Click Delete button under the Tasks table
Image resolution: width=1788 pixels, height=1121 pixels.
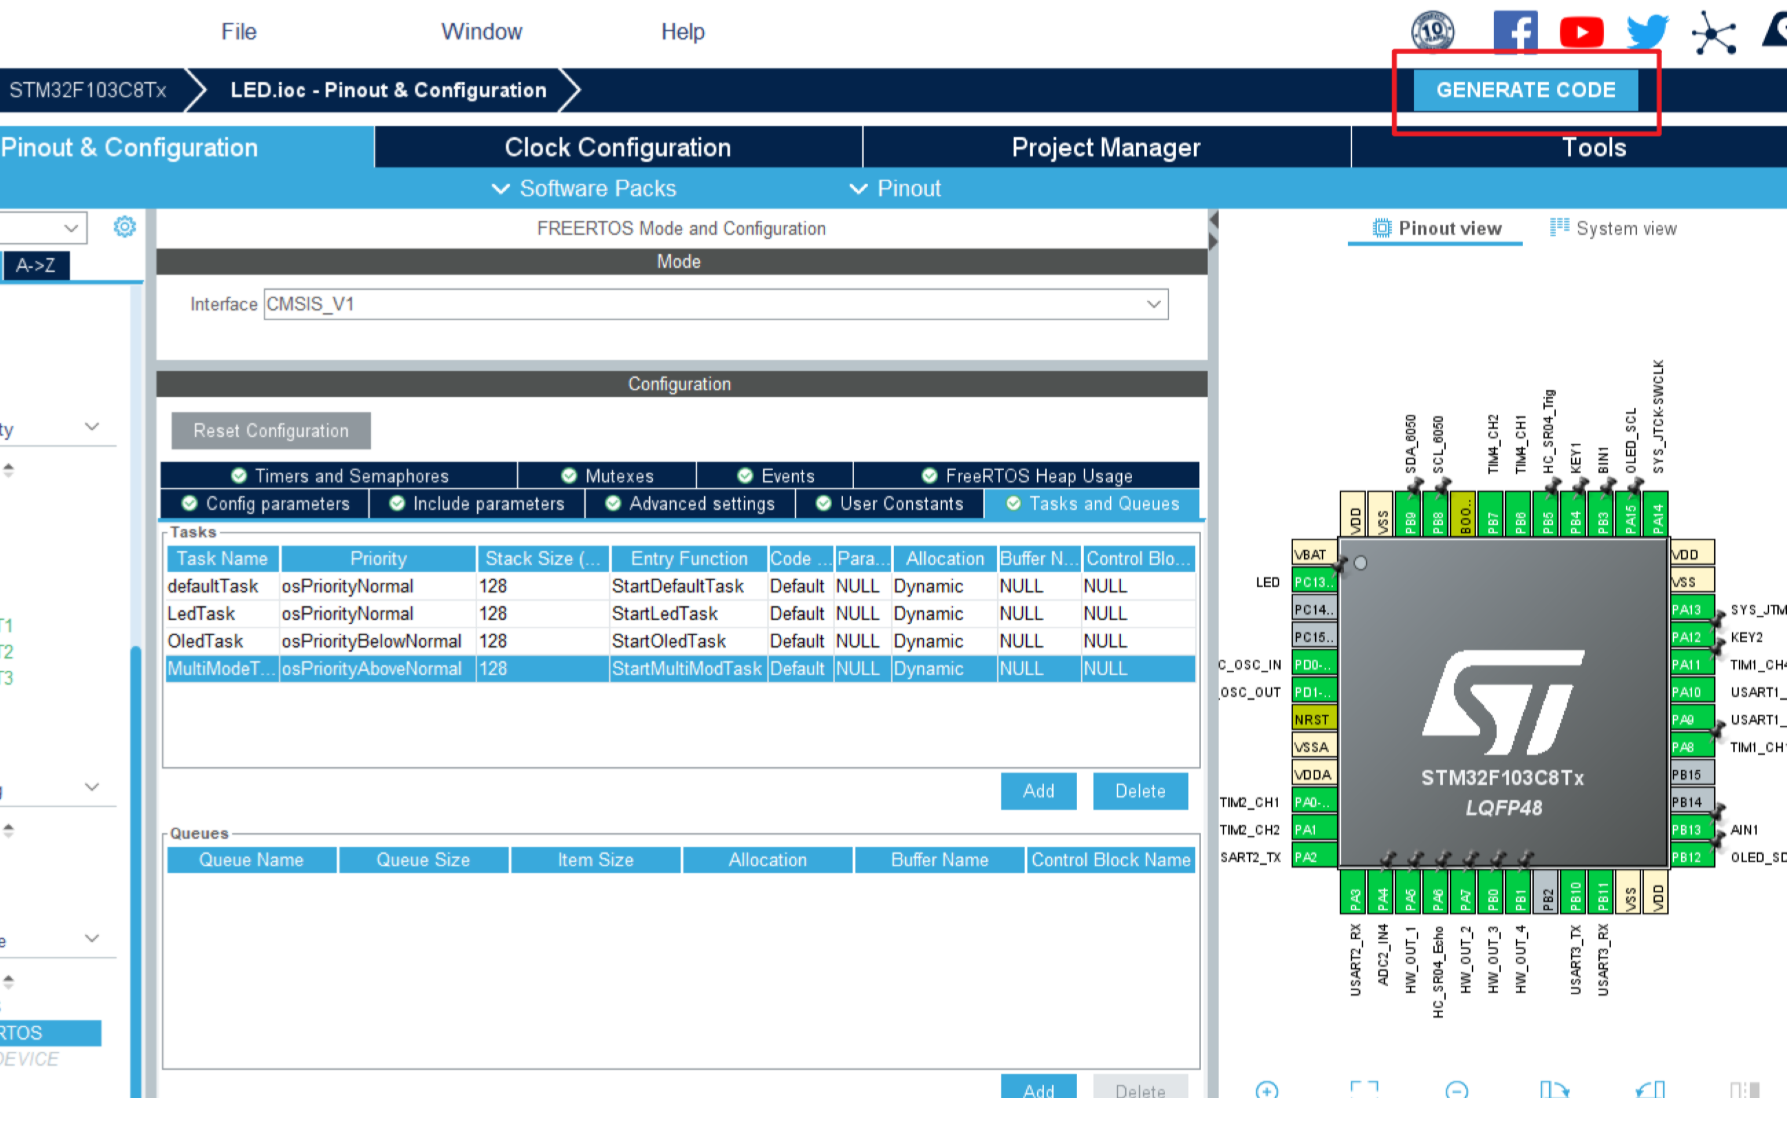[1140, 791]
